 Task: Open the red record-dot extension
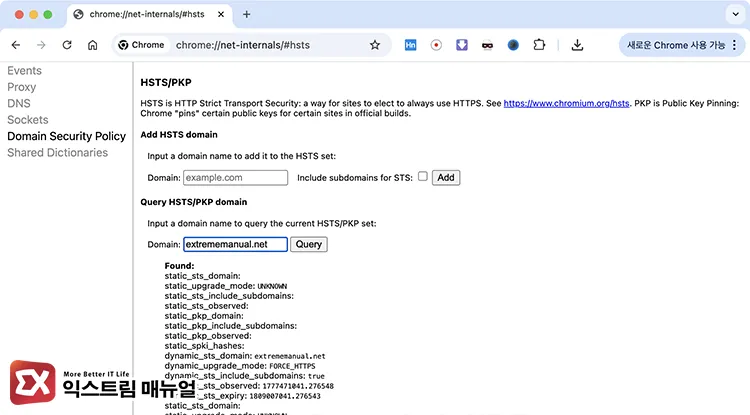point(436,45)
